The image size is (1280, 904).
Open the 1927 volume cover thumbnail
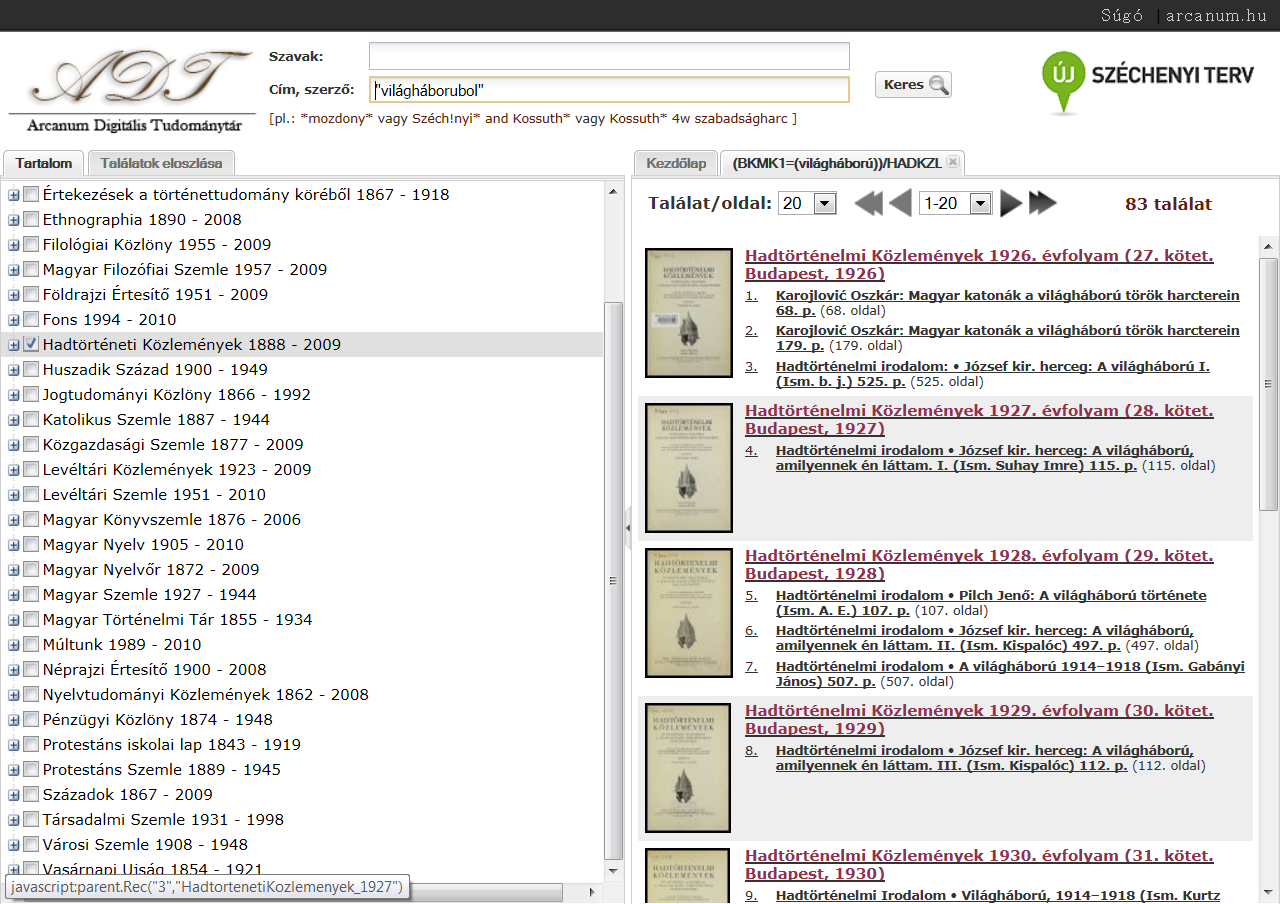(689, 468)
